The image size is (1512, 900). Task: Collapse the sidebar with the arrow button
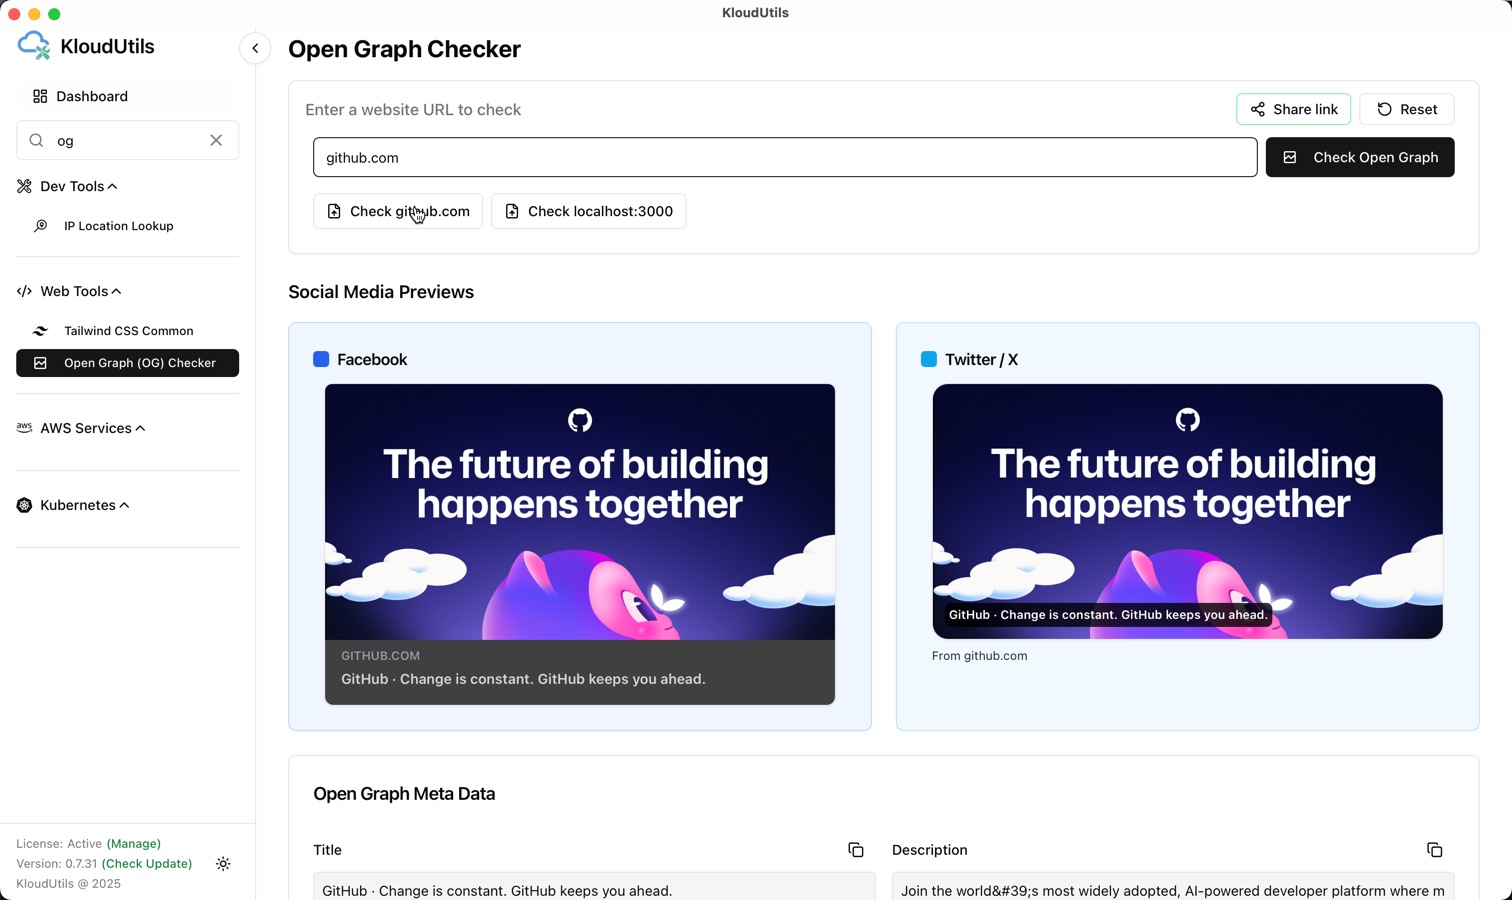[x=255, y=48]
